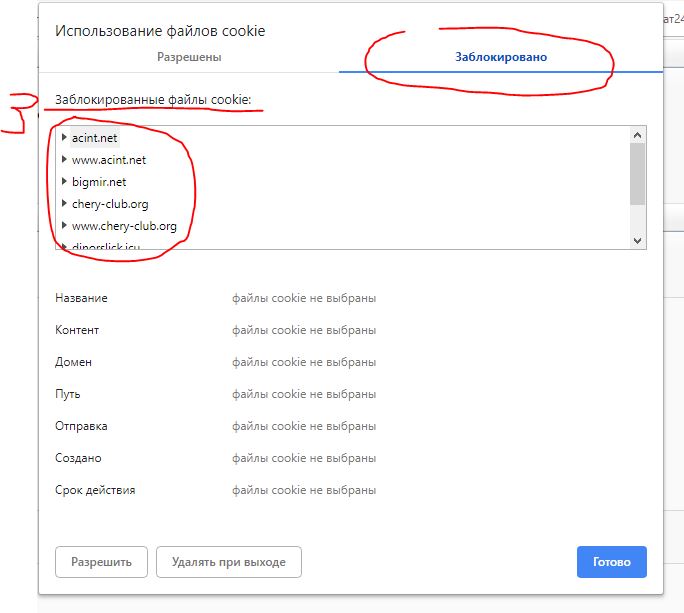684x613 pixels.
Task: Select acint.net in the blocked list
Action: click(x=94, y=138)
